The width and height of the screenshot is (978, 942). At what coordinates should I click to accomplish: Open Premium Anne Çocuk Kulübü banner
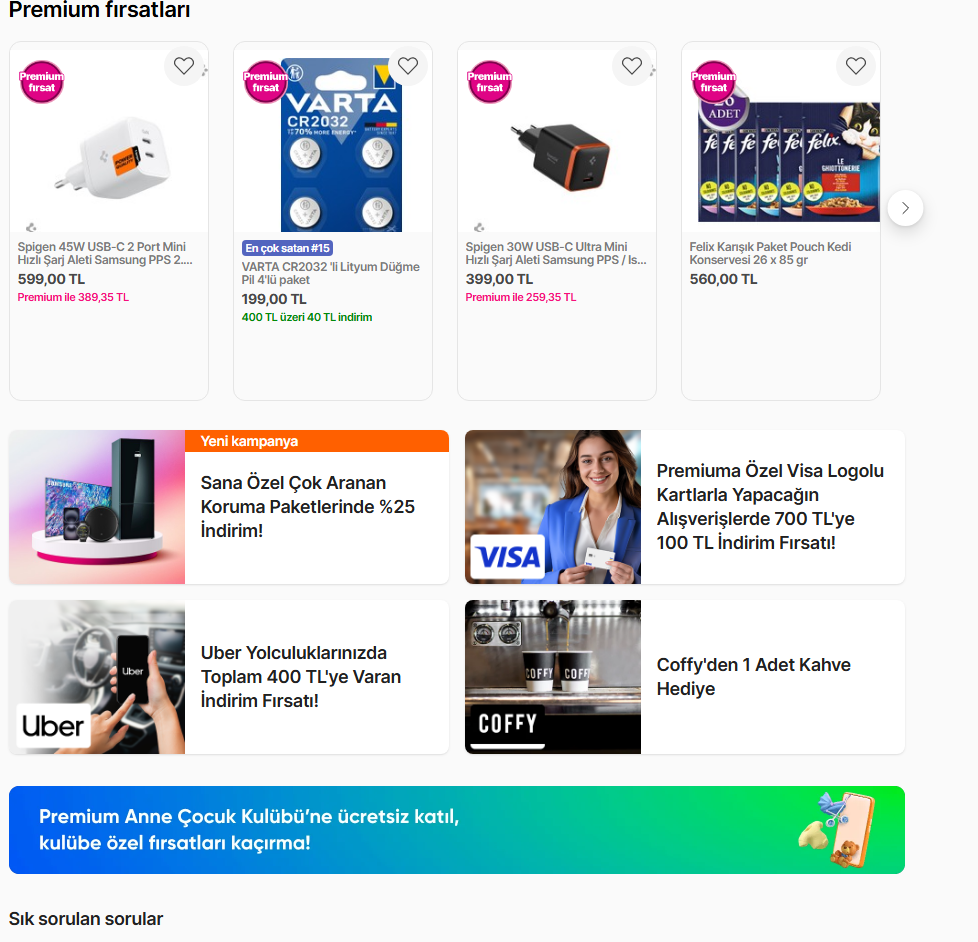(x=457, y=830)
